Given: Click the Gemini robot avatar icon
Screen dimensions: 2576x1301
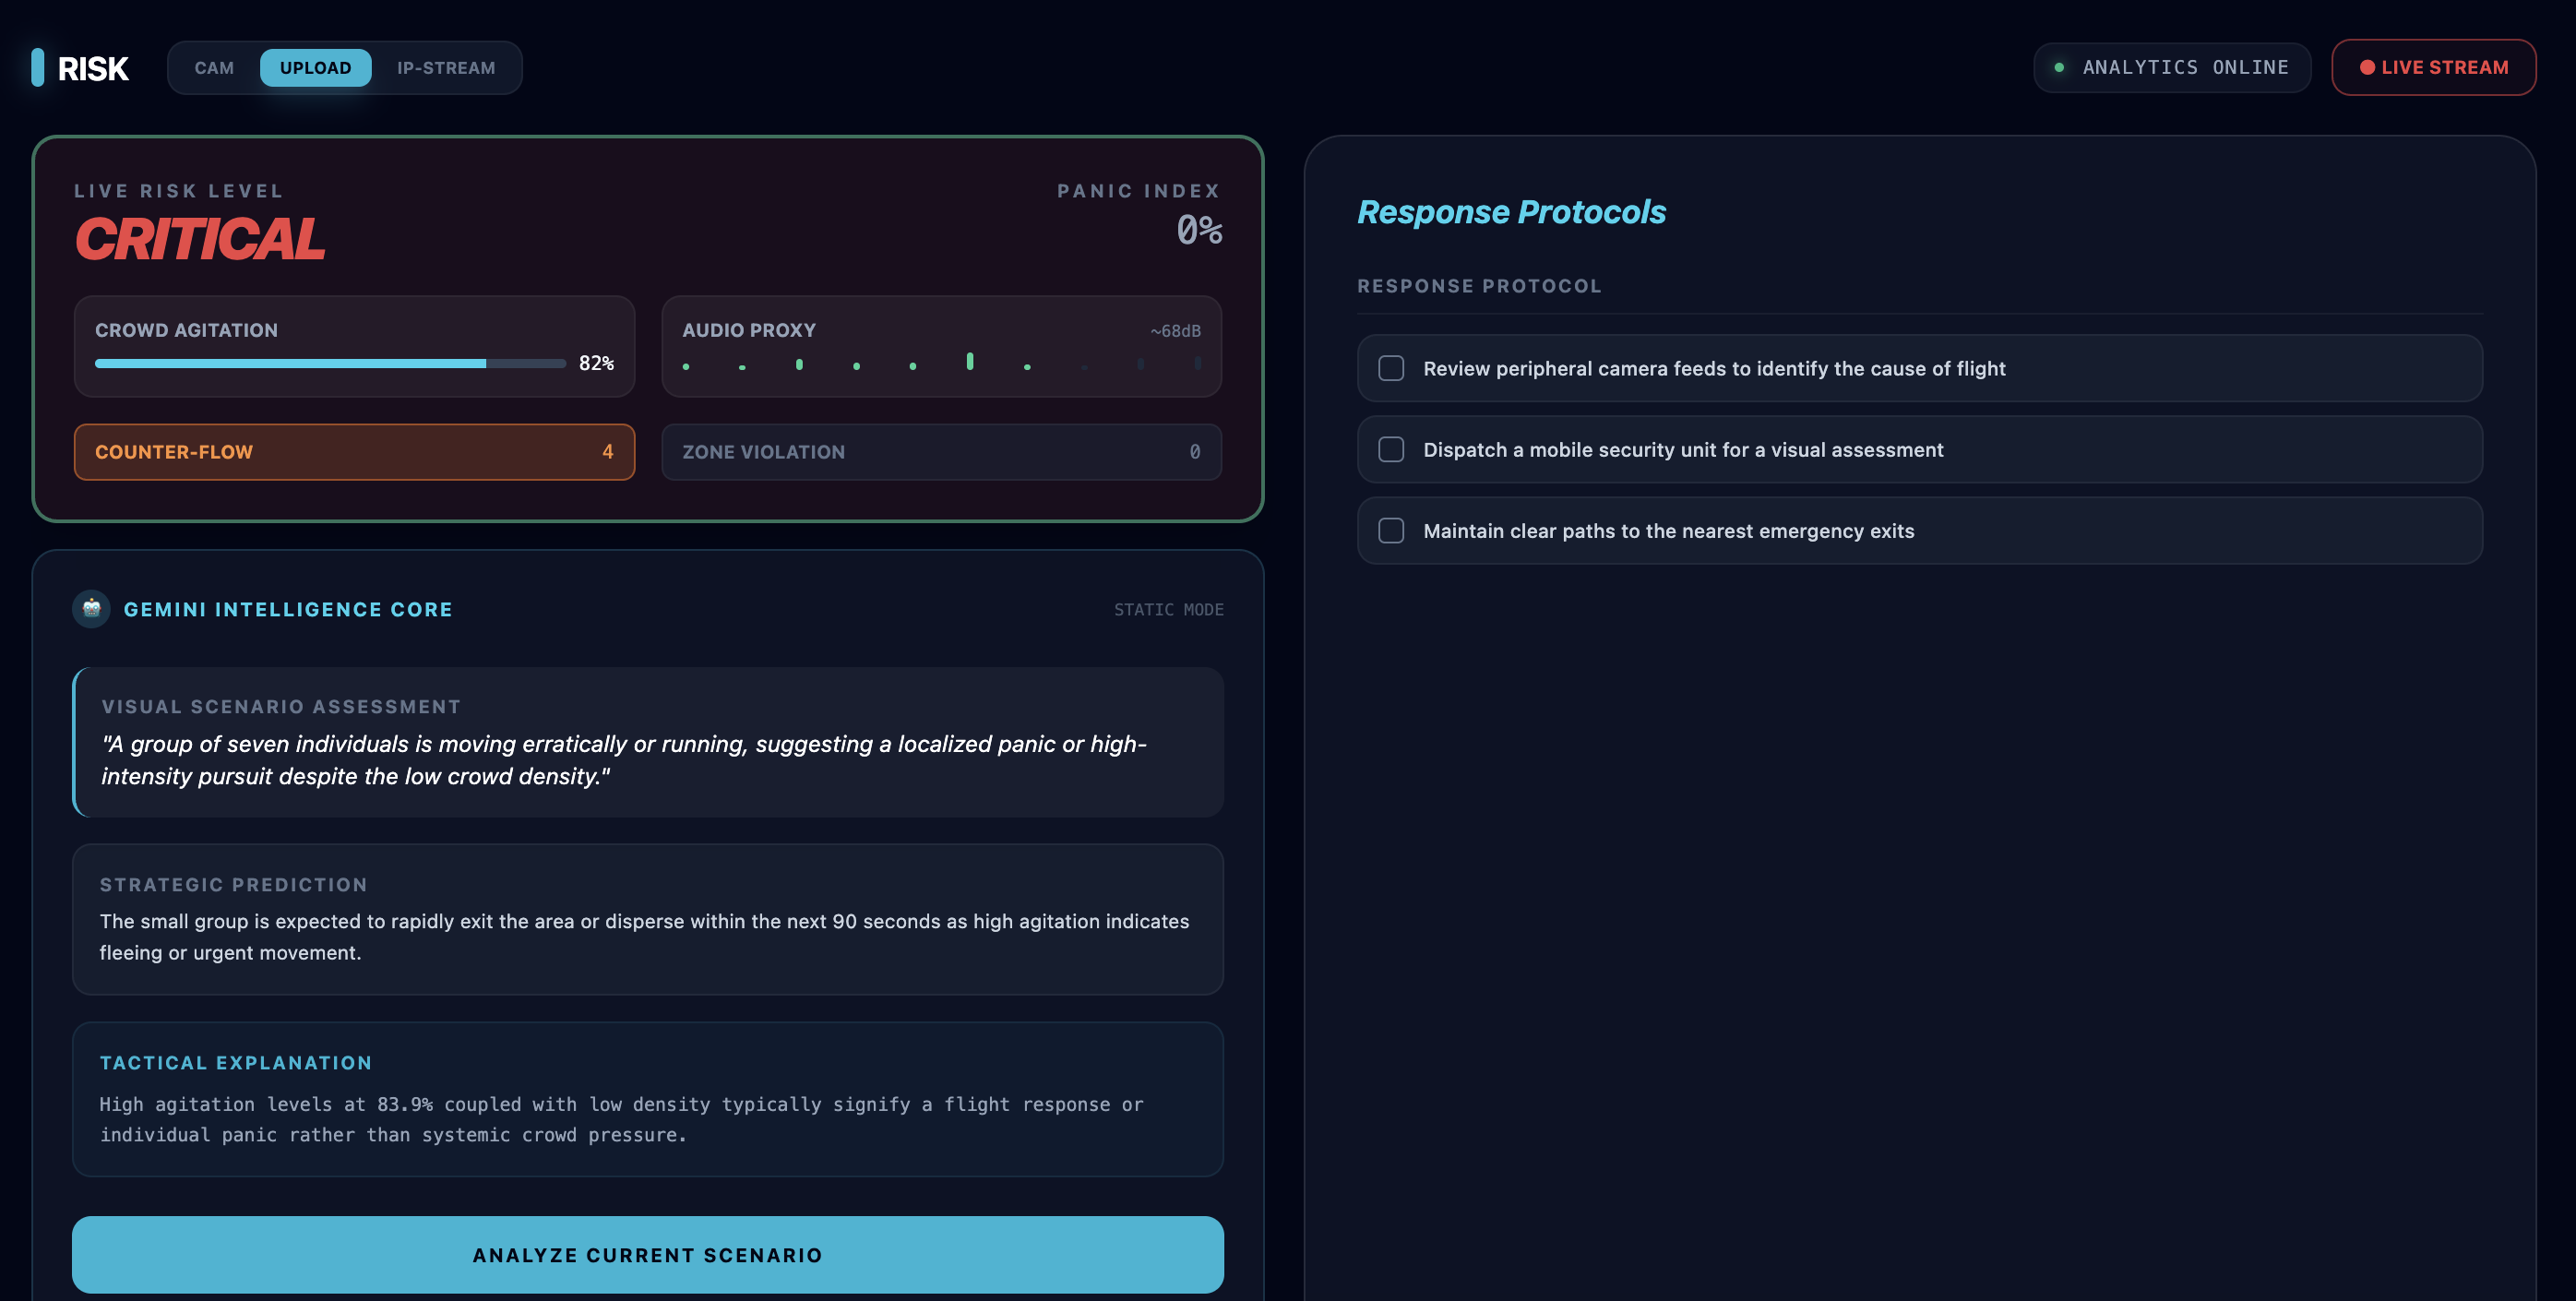Looking at the screenshot, I should pos(91,608).
